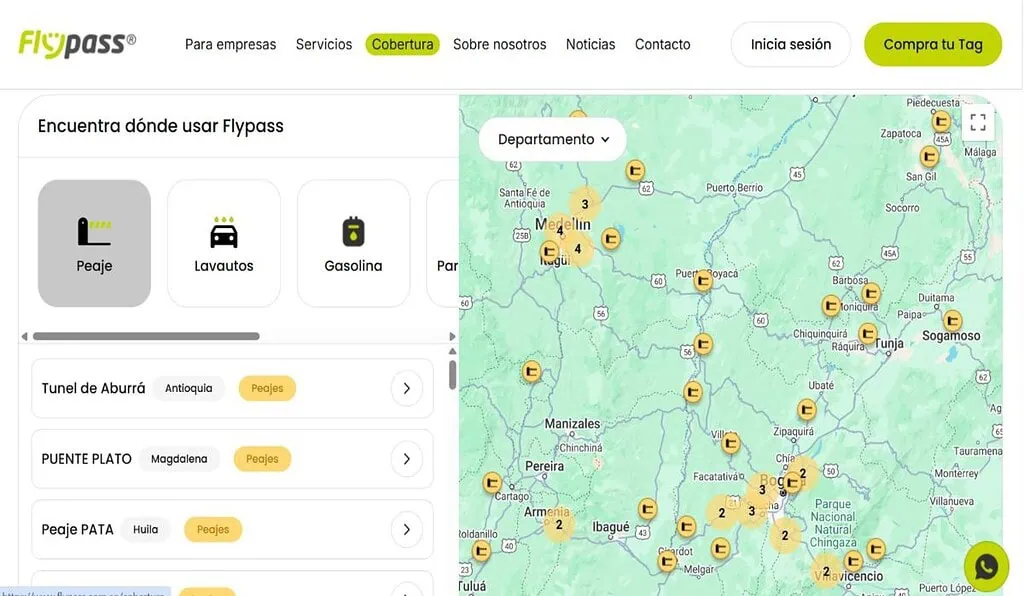This screenshot has height=596, width=1024.
Task: Click 'Tunel de Aburrá' title text
Action: click(93, 388)
